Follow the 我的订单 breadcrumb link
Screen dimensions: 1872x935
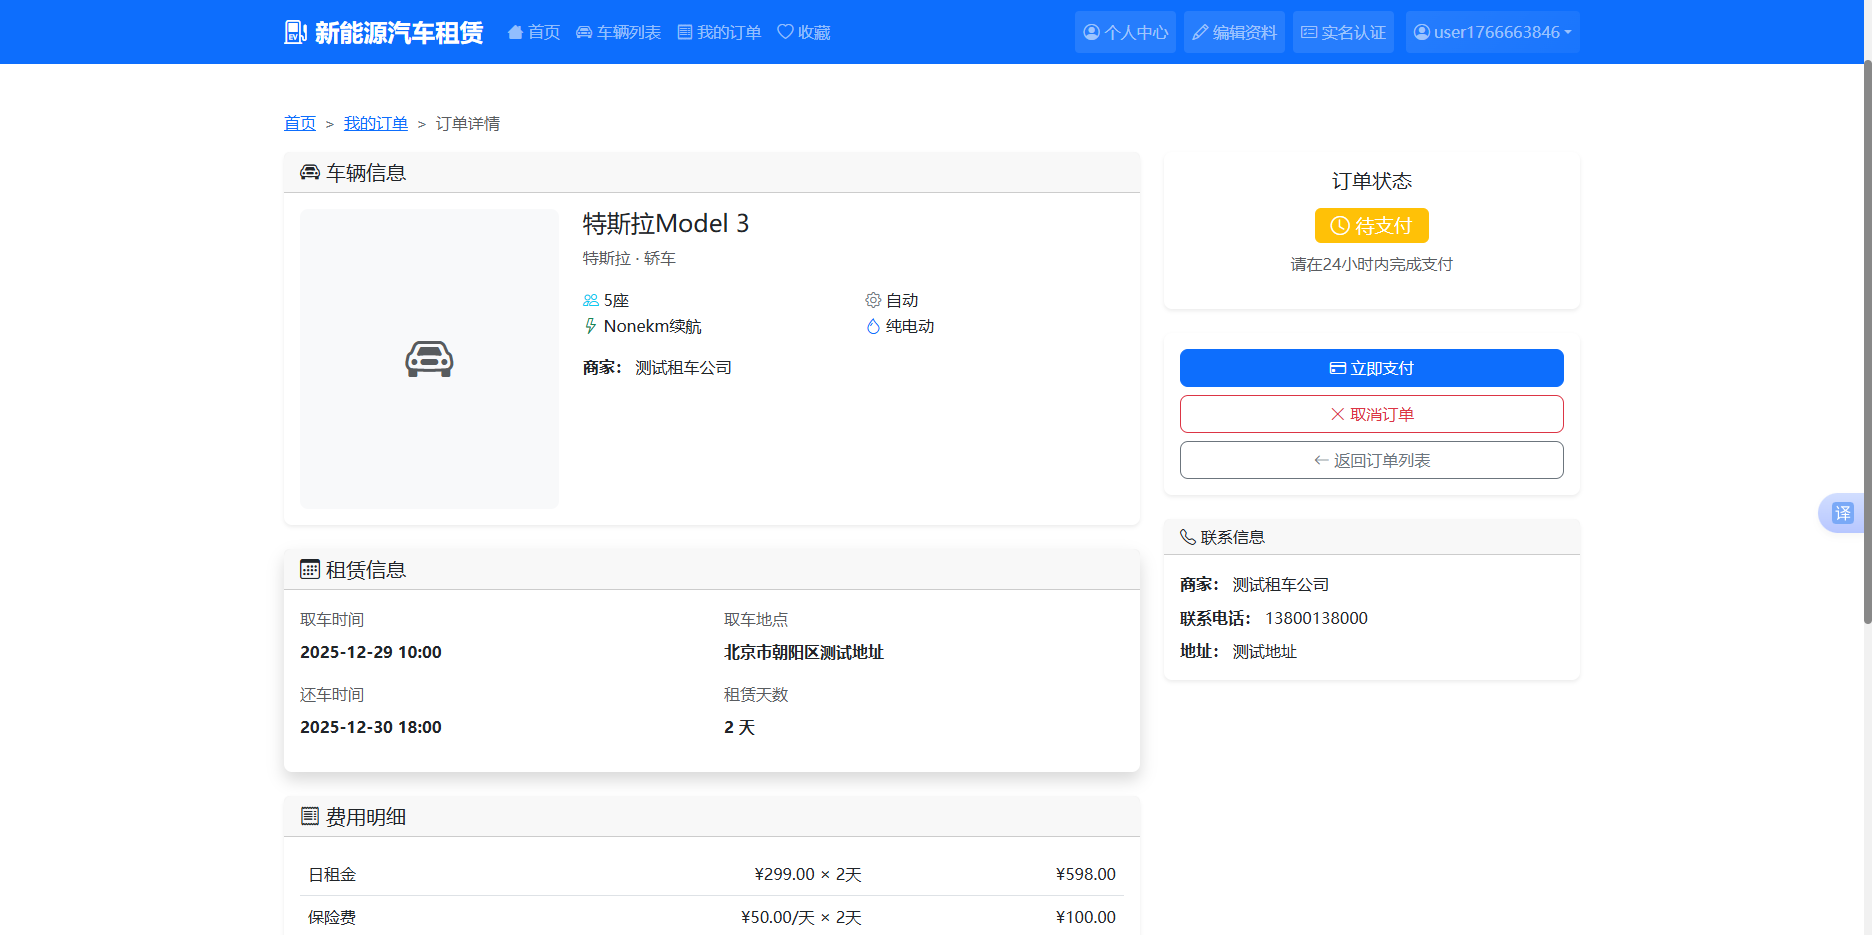tap(376, 123)
